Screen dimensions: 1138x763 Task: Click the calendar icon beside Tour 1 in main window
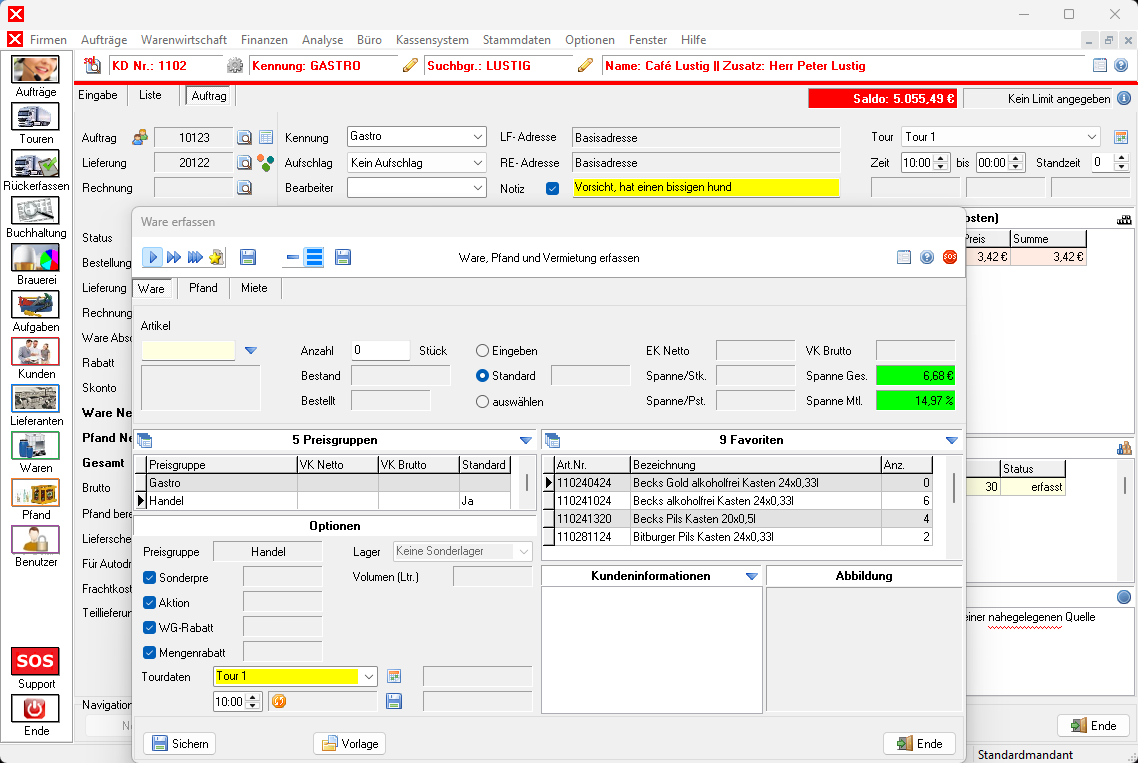tap(1121, 137)
